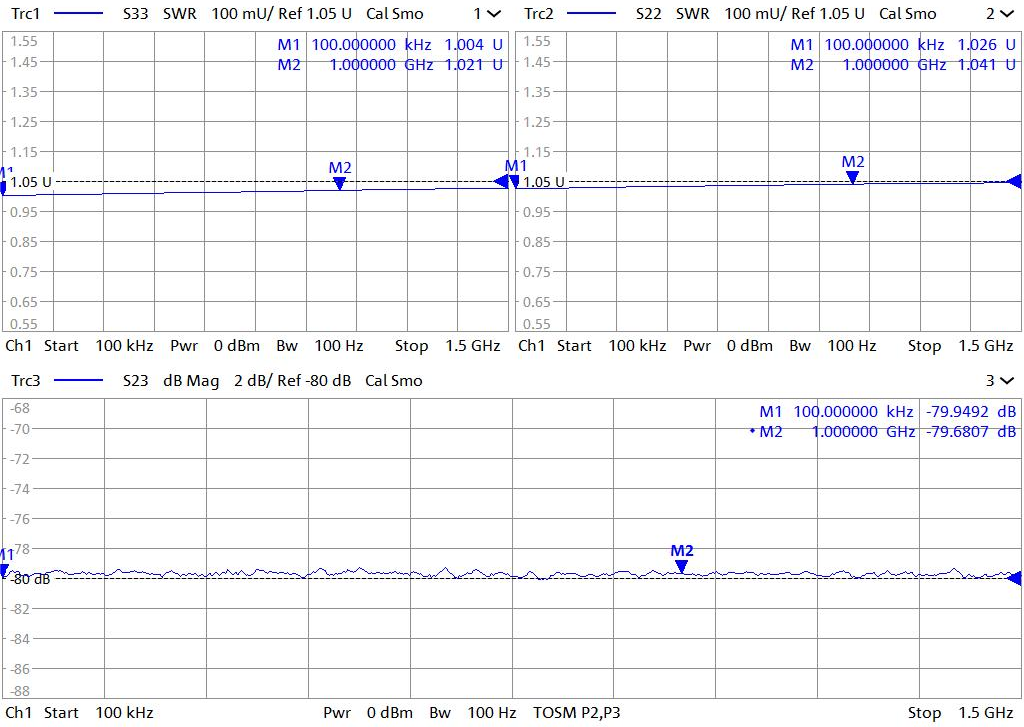Open the diagram 1 dropdown chevron
The image size is (1024, 727).
(x=494, y=14)
